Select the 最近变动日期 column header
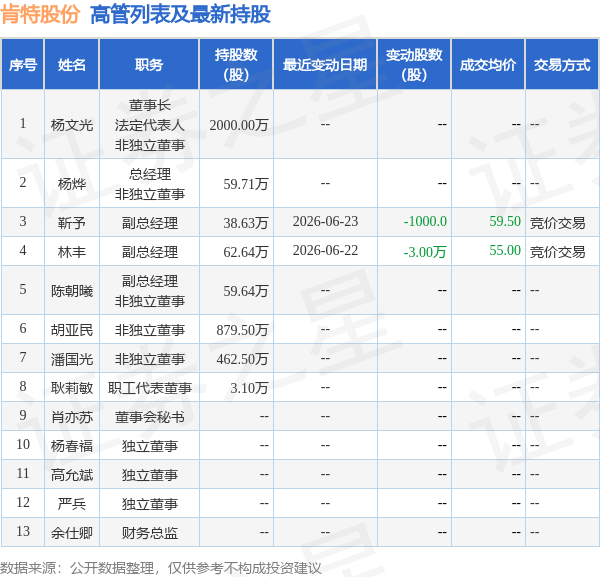The width and height of the screenshot is (600, 577). tap(325, 64)
